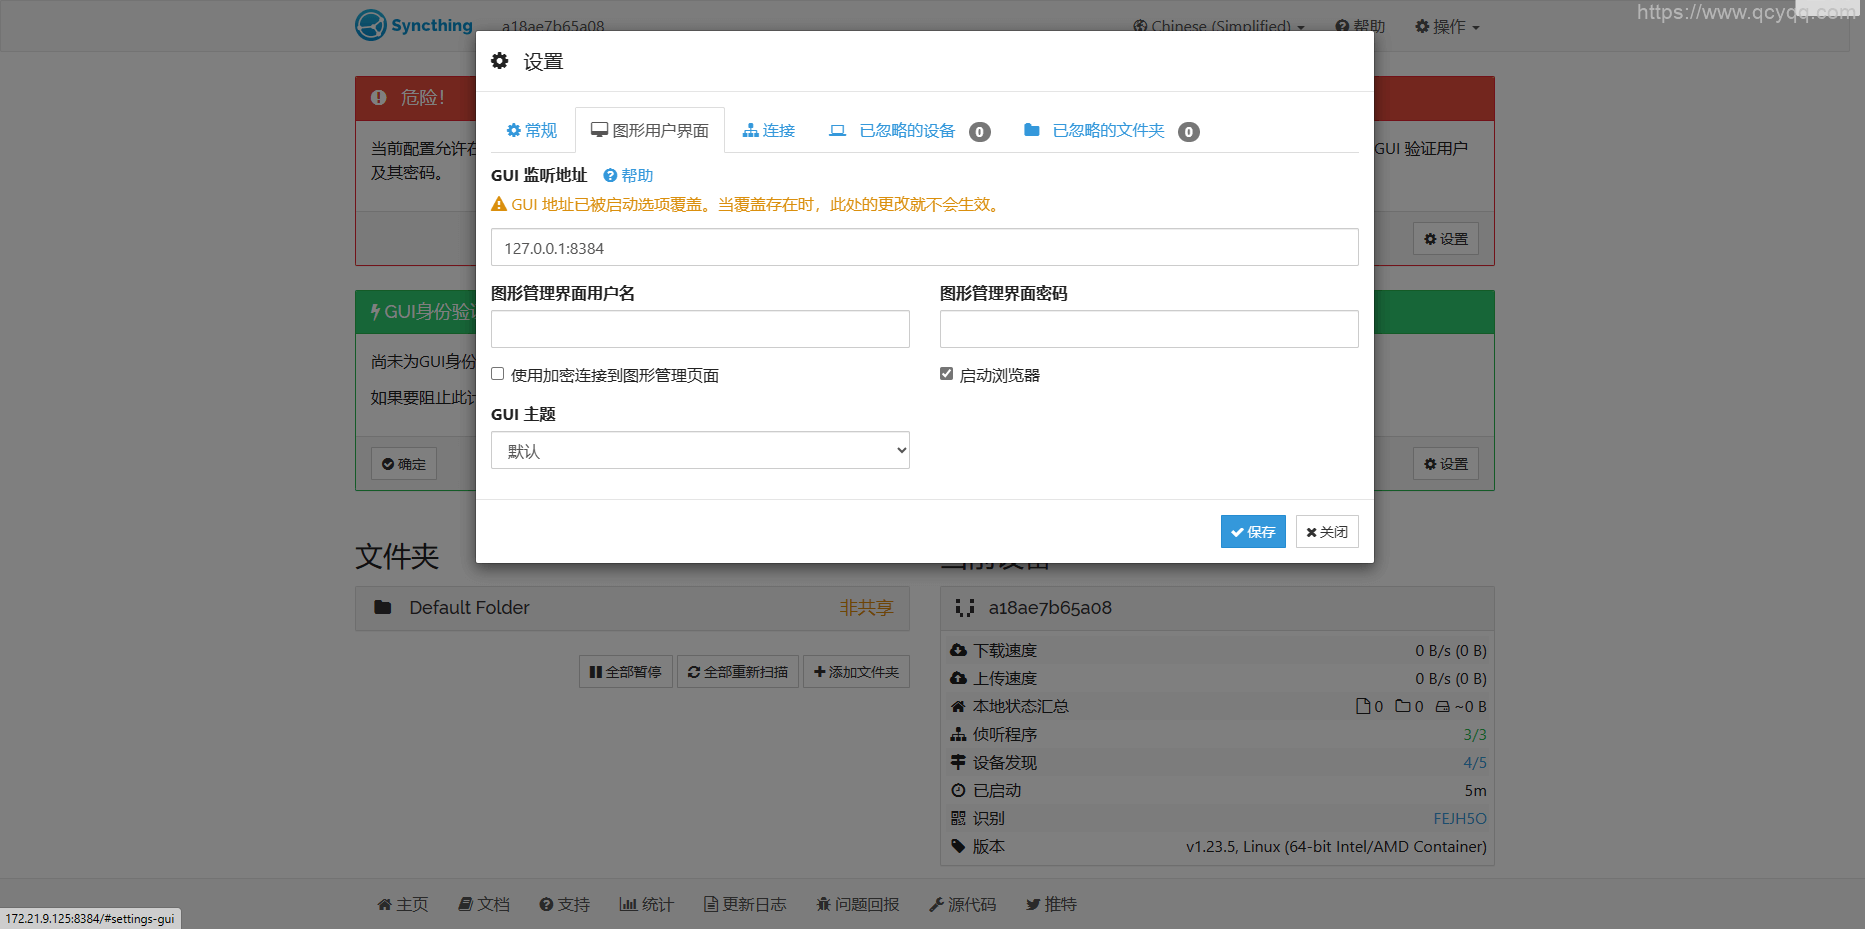Click the help question icon beside GUI listen address
The width and height of the screenshot is (1865, 929).
coord(610,176)
